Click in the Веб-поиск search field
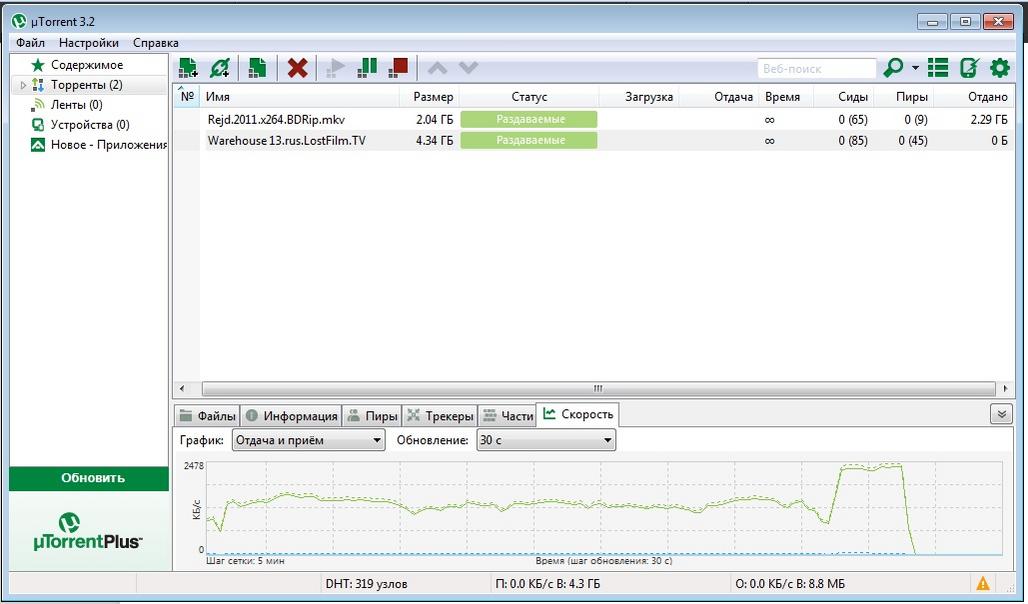 pyautogui.click(x=816, y=68)
